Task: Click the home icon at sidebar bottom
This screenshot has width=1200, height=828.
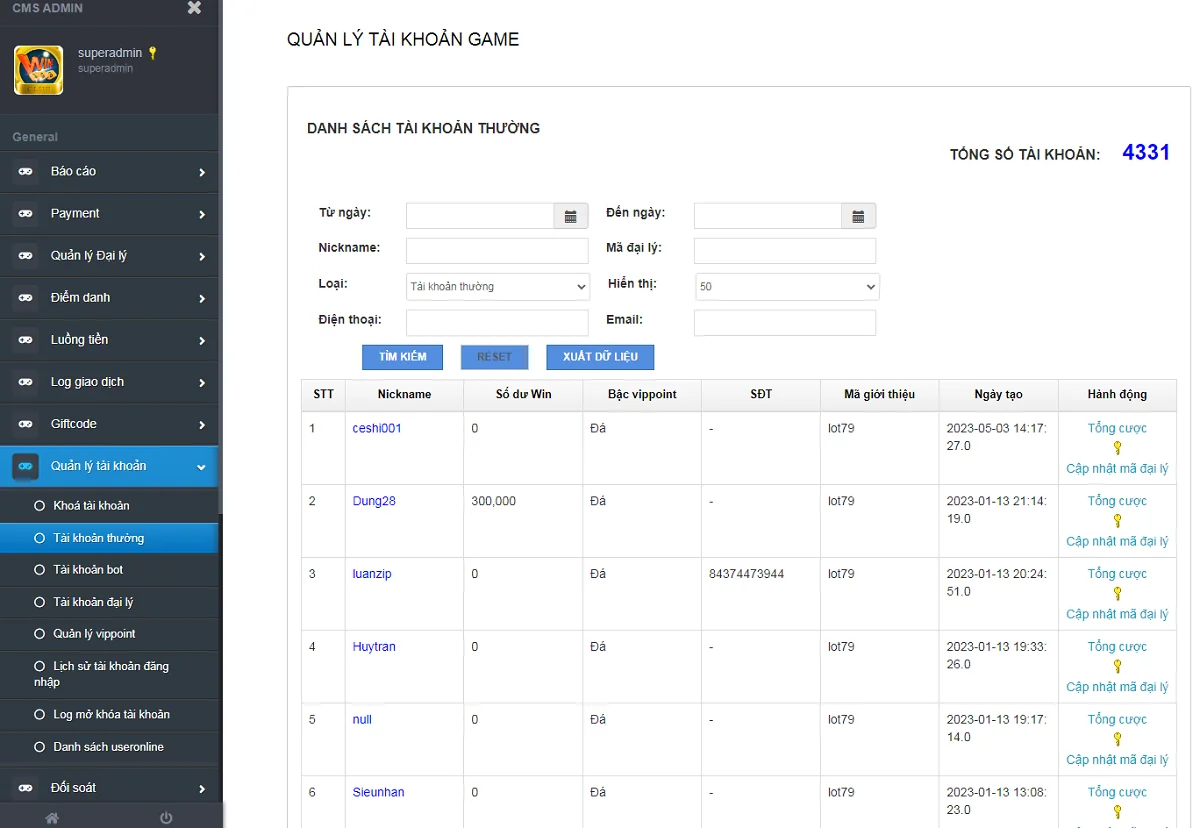Action: pos(52,817)
